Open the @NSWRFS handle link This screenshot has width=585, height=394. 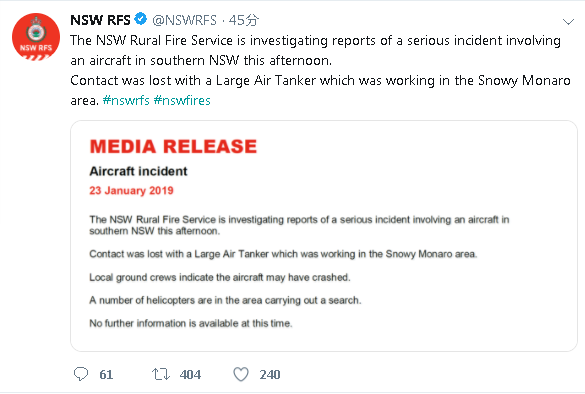click(x=184, y=20)
